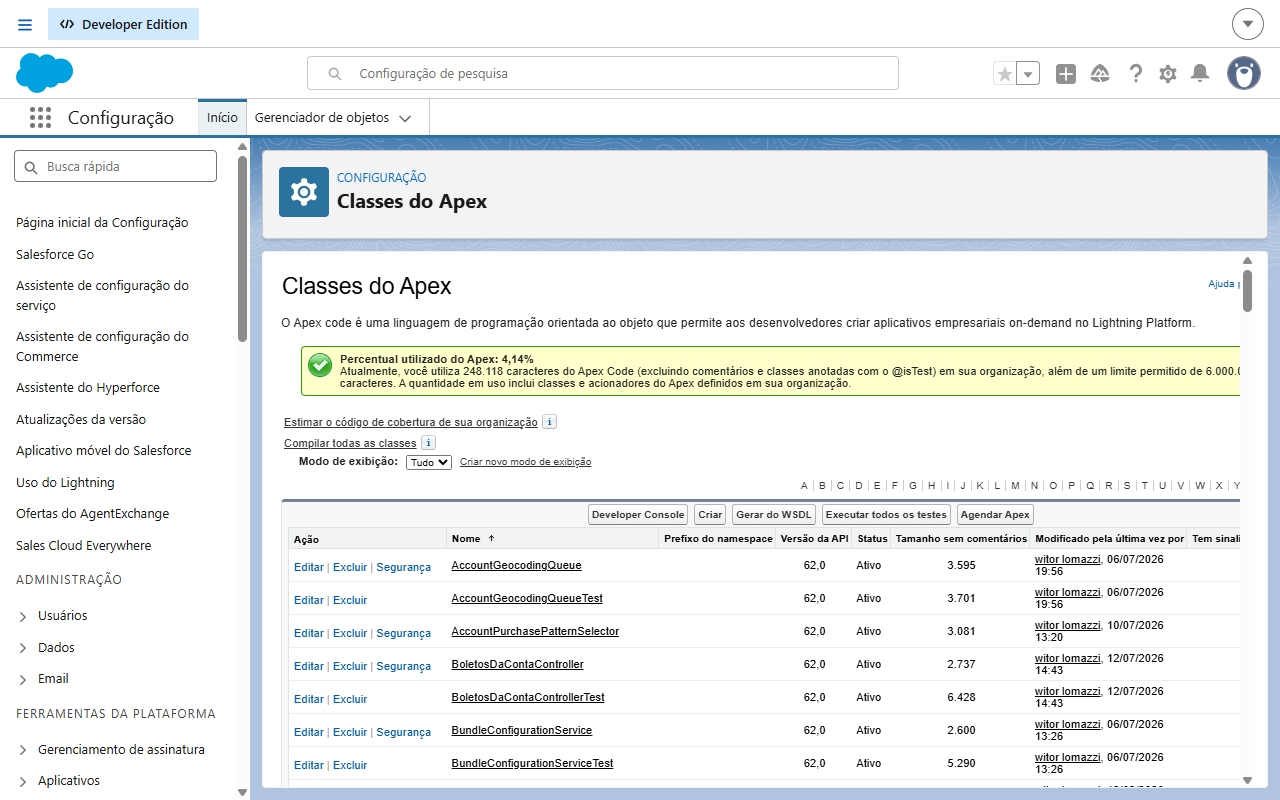This screenshot has height=800, width=1280.
Task: Click the Developer Edition badge
Action: coord(124,24)
